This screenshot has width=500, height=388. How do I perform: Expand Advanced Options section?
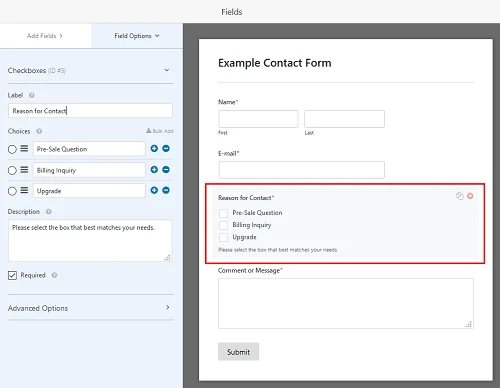click(x=168, y=307)
